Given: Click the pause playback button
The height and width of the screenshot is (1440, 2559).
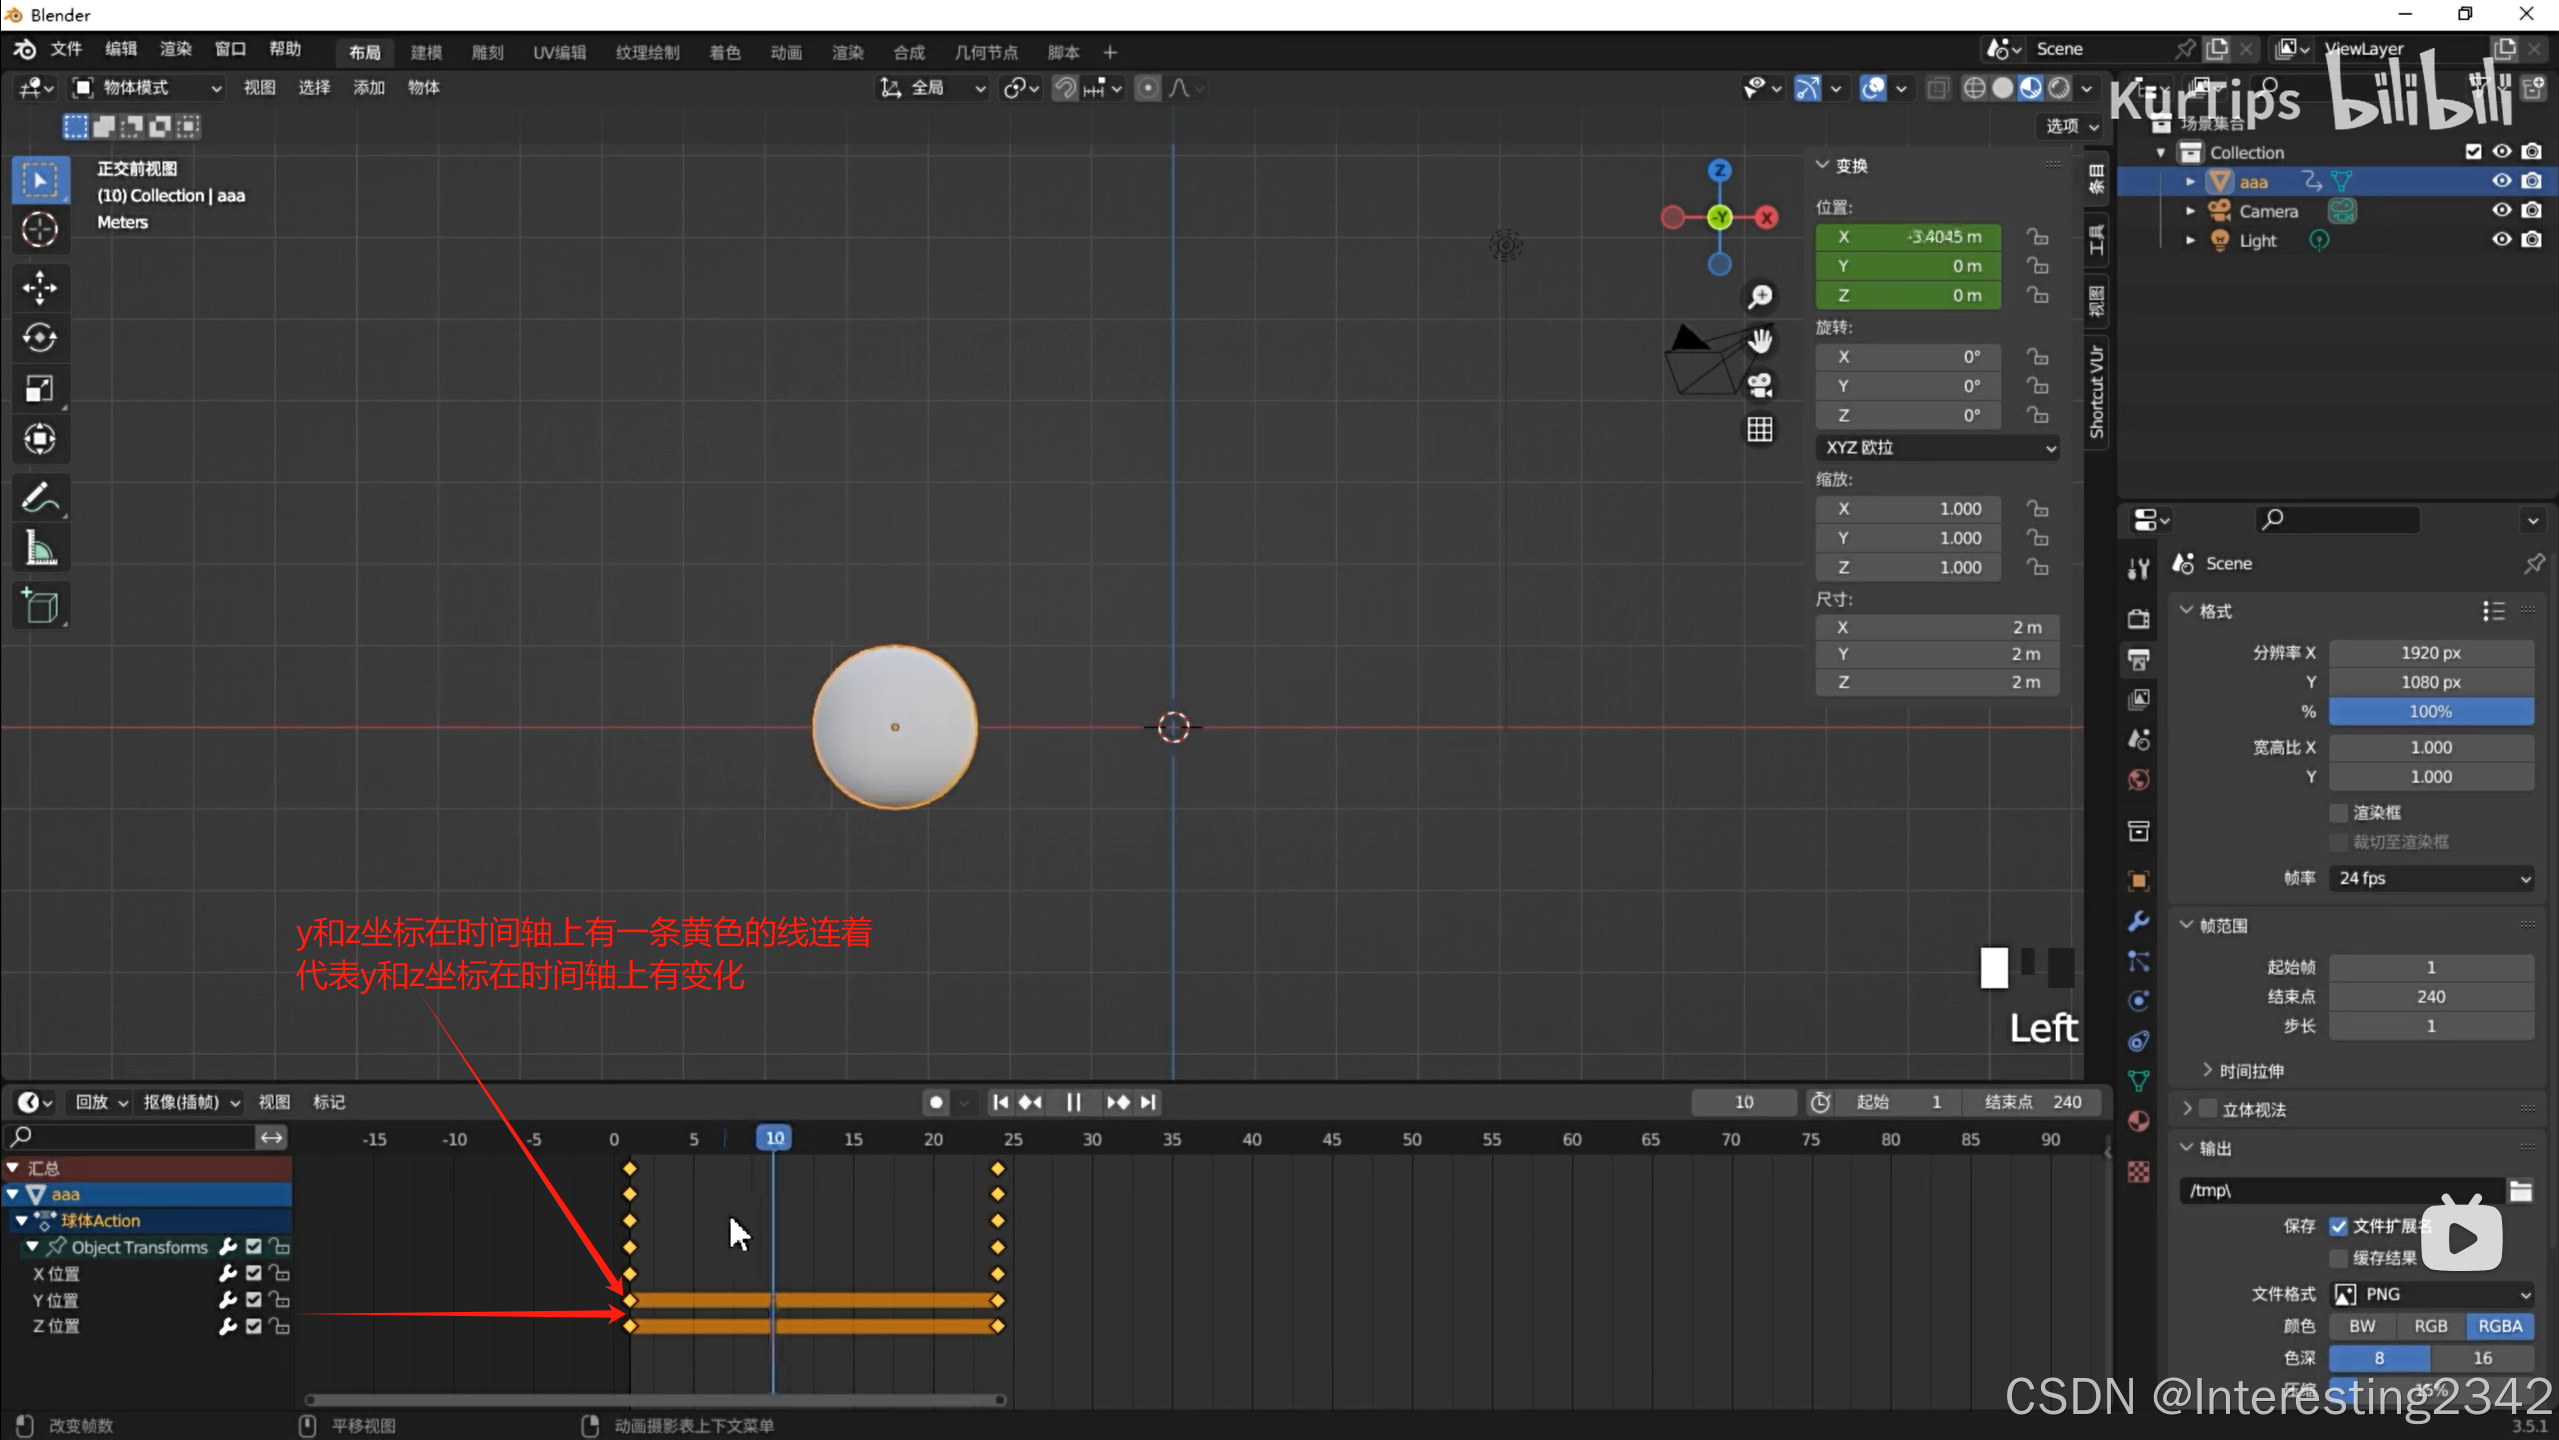Looking at the screenshot, I should (x=1073, y=1102).
